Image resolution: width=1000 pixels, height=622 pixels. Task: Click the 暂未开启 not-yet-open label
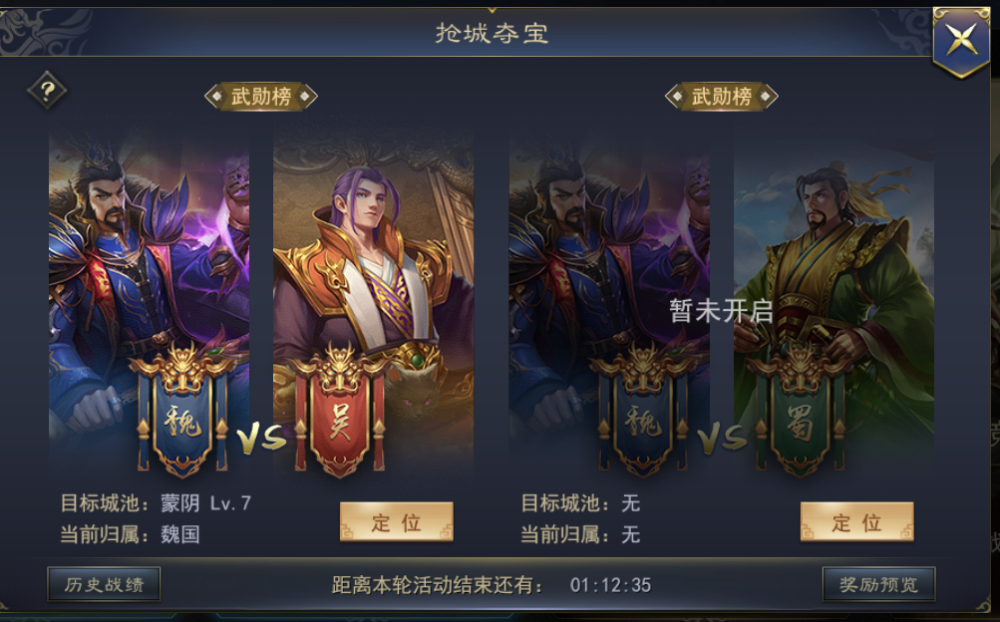click(721, 311)
